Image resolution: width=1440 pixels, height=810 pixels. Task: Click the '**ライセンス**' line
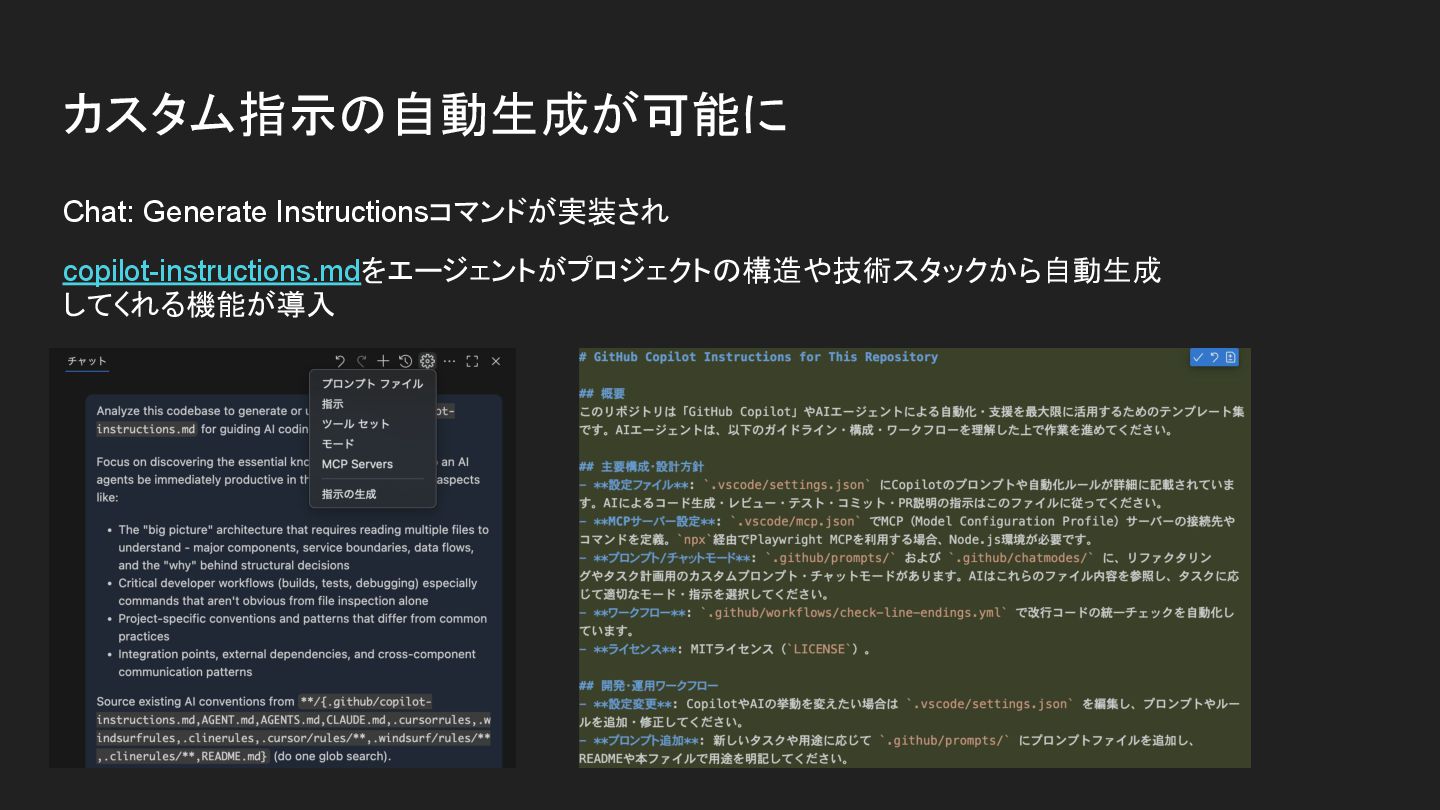tap(725, 649)
